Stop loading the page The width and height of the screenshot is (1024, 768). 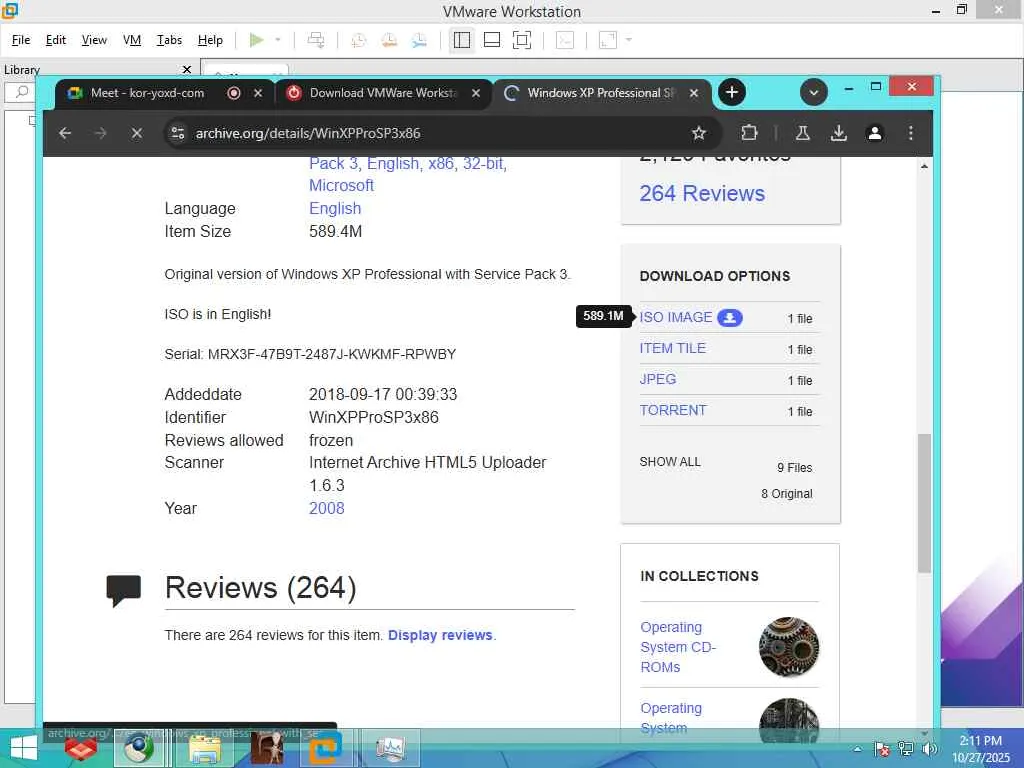coord(136,133)
